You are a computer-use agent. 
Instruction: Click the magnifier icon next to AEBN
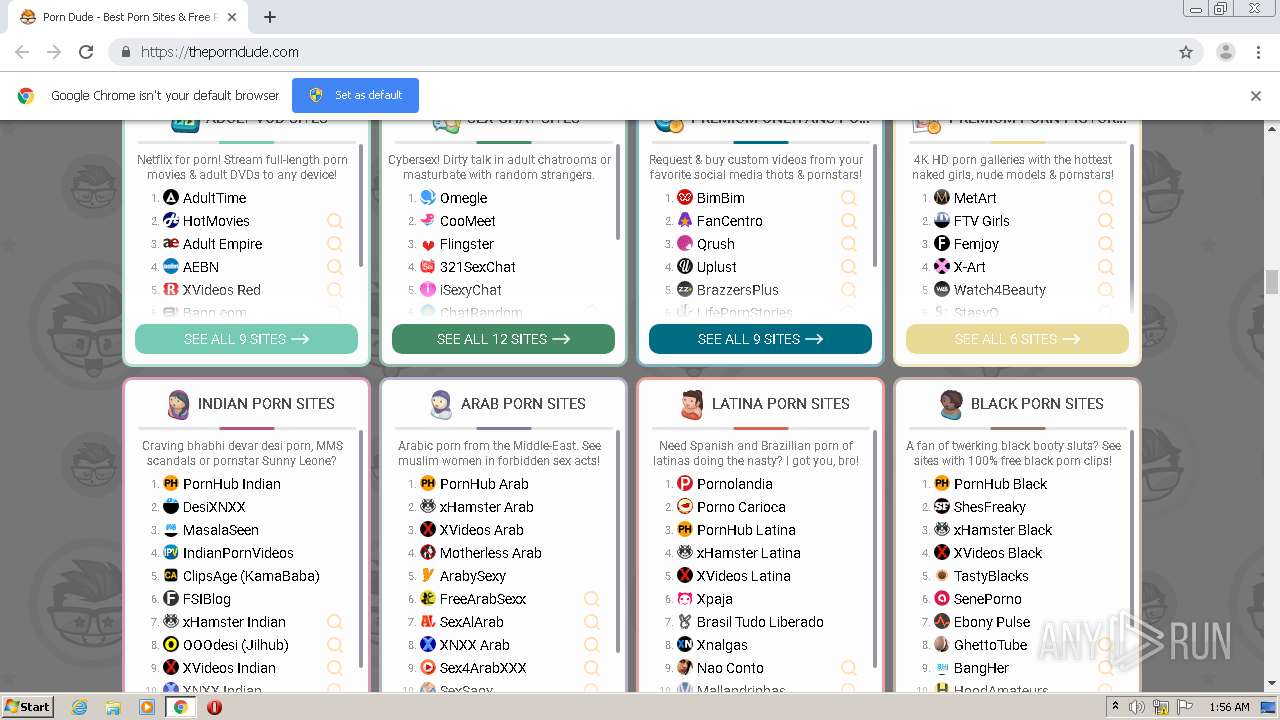tap(335, 267)
